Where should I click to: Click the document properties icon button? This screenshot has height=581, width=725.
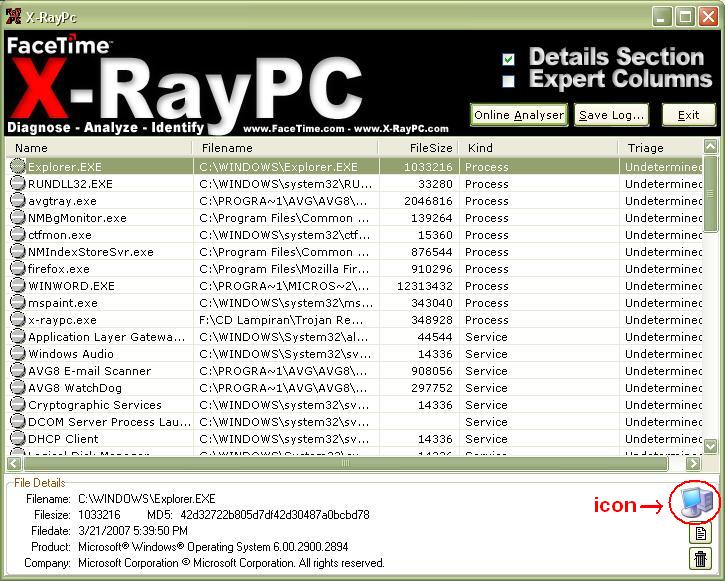point(700,533)
